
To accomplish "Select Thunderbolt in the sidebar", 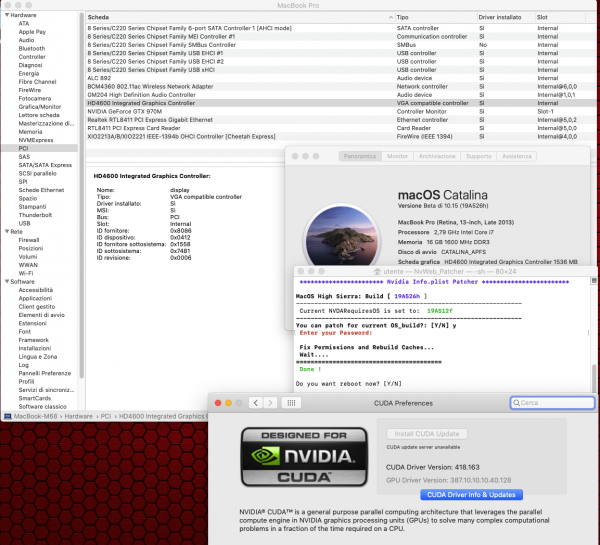I will tap(35, 215).
